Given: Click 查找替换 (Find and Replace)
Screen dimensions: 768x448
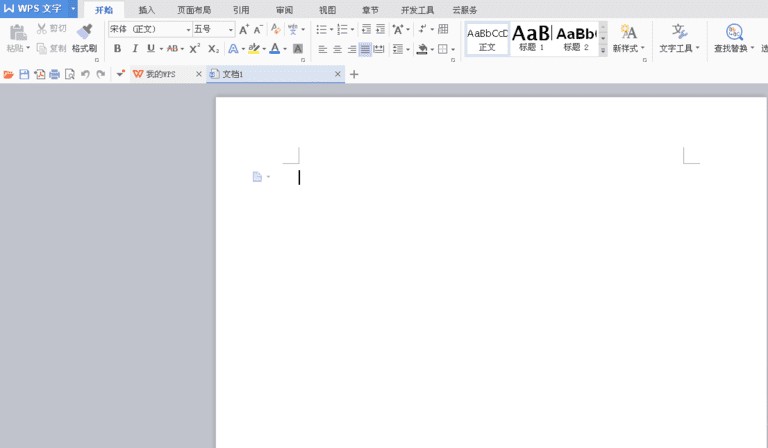Looking at the screenshot, I should click(x=734, y=38).
